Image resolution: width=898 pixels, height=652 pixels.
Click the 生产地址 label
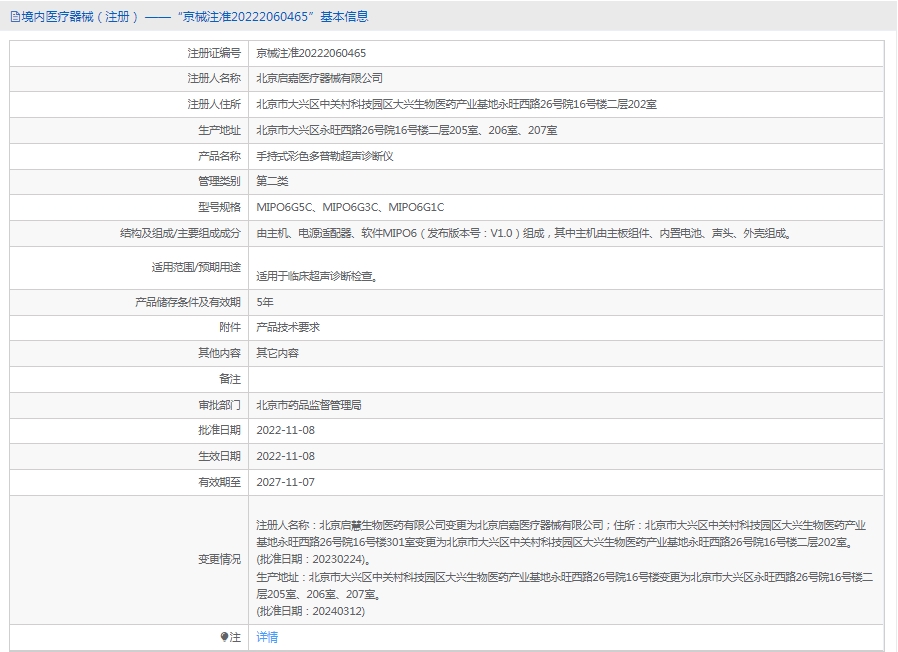click(x=219, y=130)
